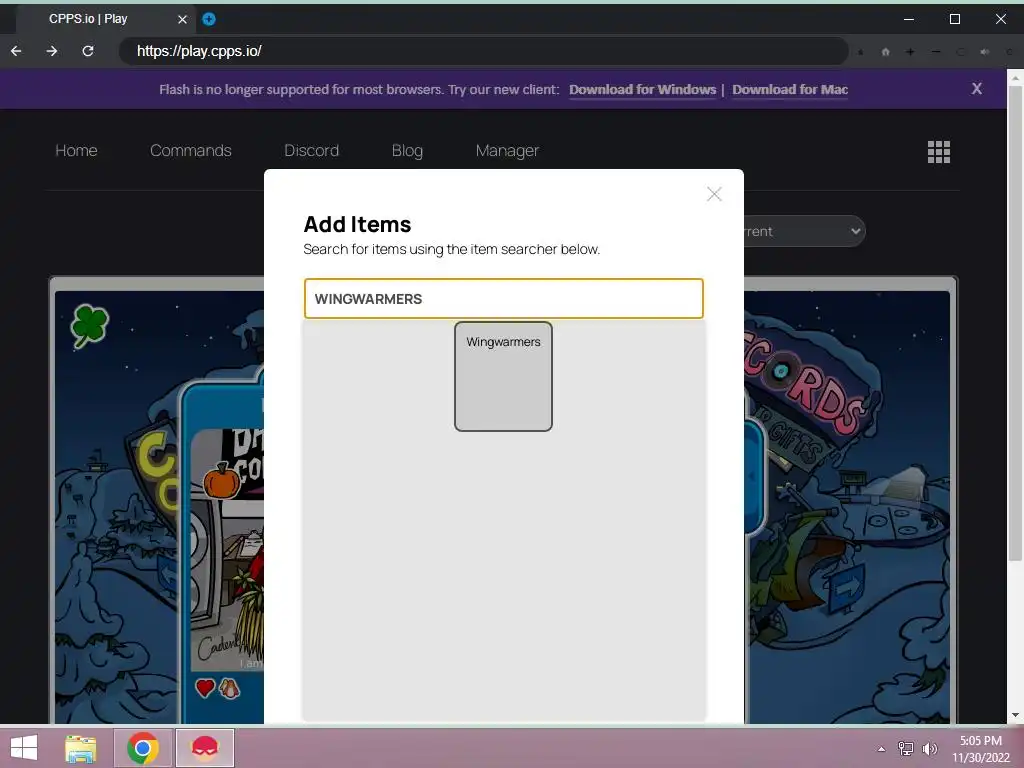Click the green clover icon in the game

click(x=89, y=325)
